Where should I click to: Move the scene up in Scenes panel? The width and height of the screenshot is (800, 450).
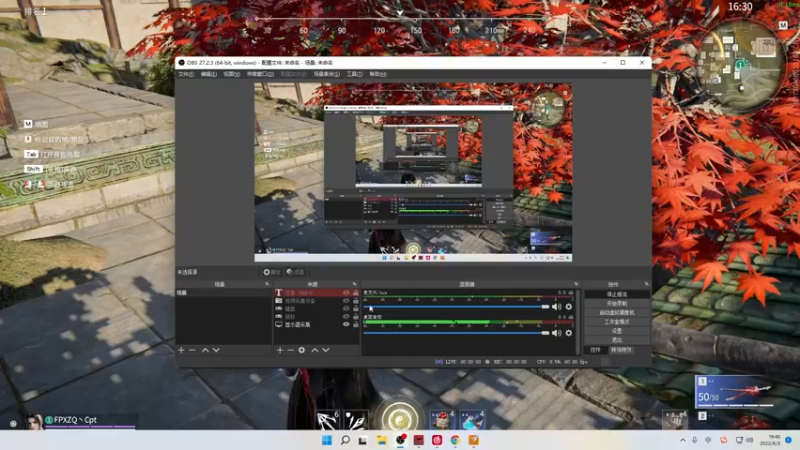205,350
